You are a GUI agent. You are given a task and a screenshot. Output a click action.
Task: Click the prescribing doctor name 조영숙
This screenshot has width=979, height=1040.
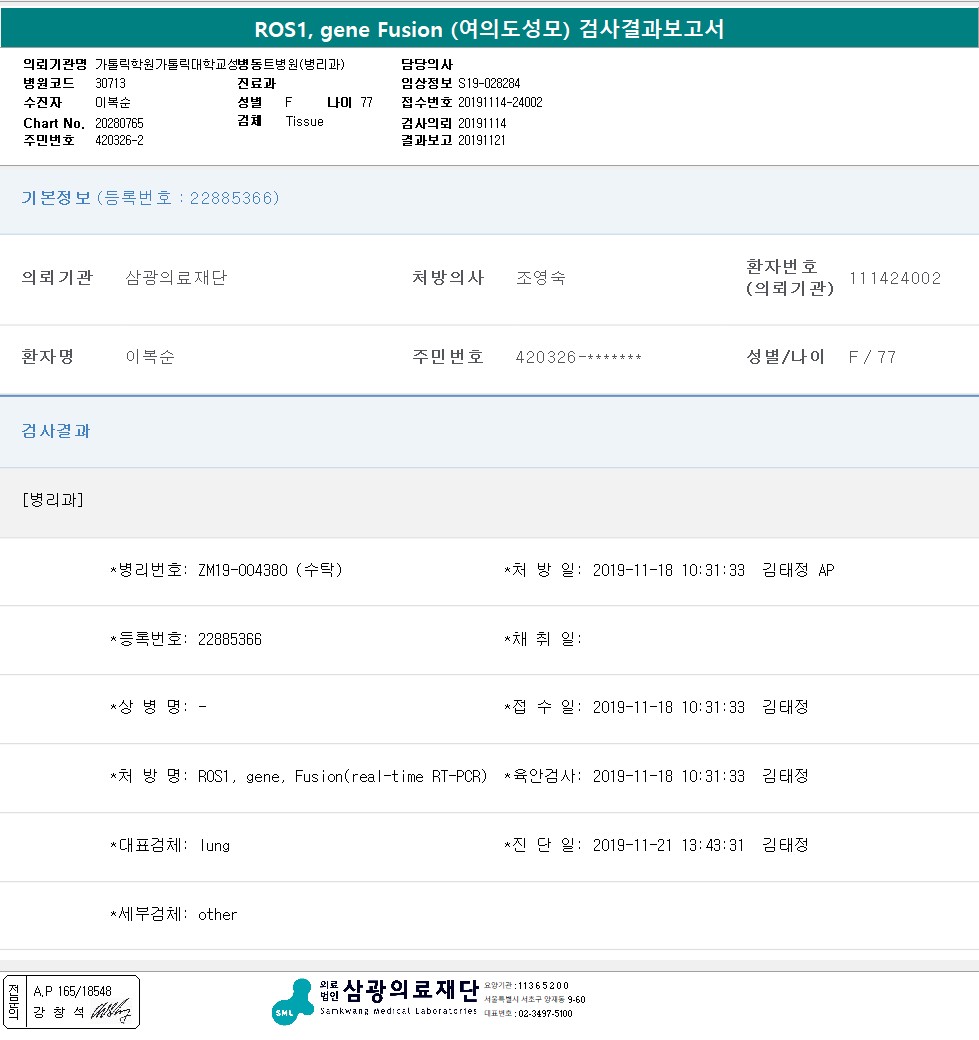[541, 278]
